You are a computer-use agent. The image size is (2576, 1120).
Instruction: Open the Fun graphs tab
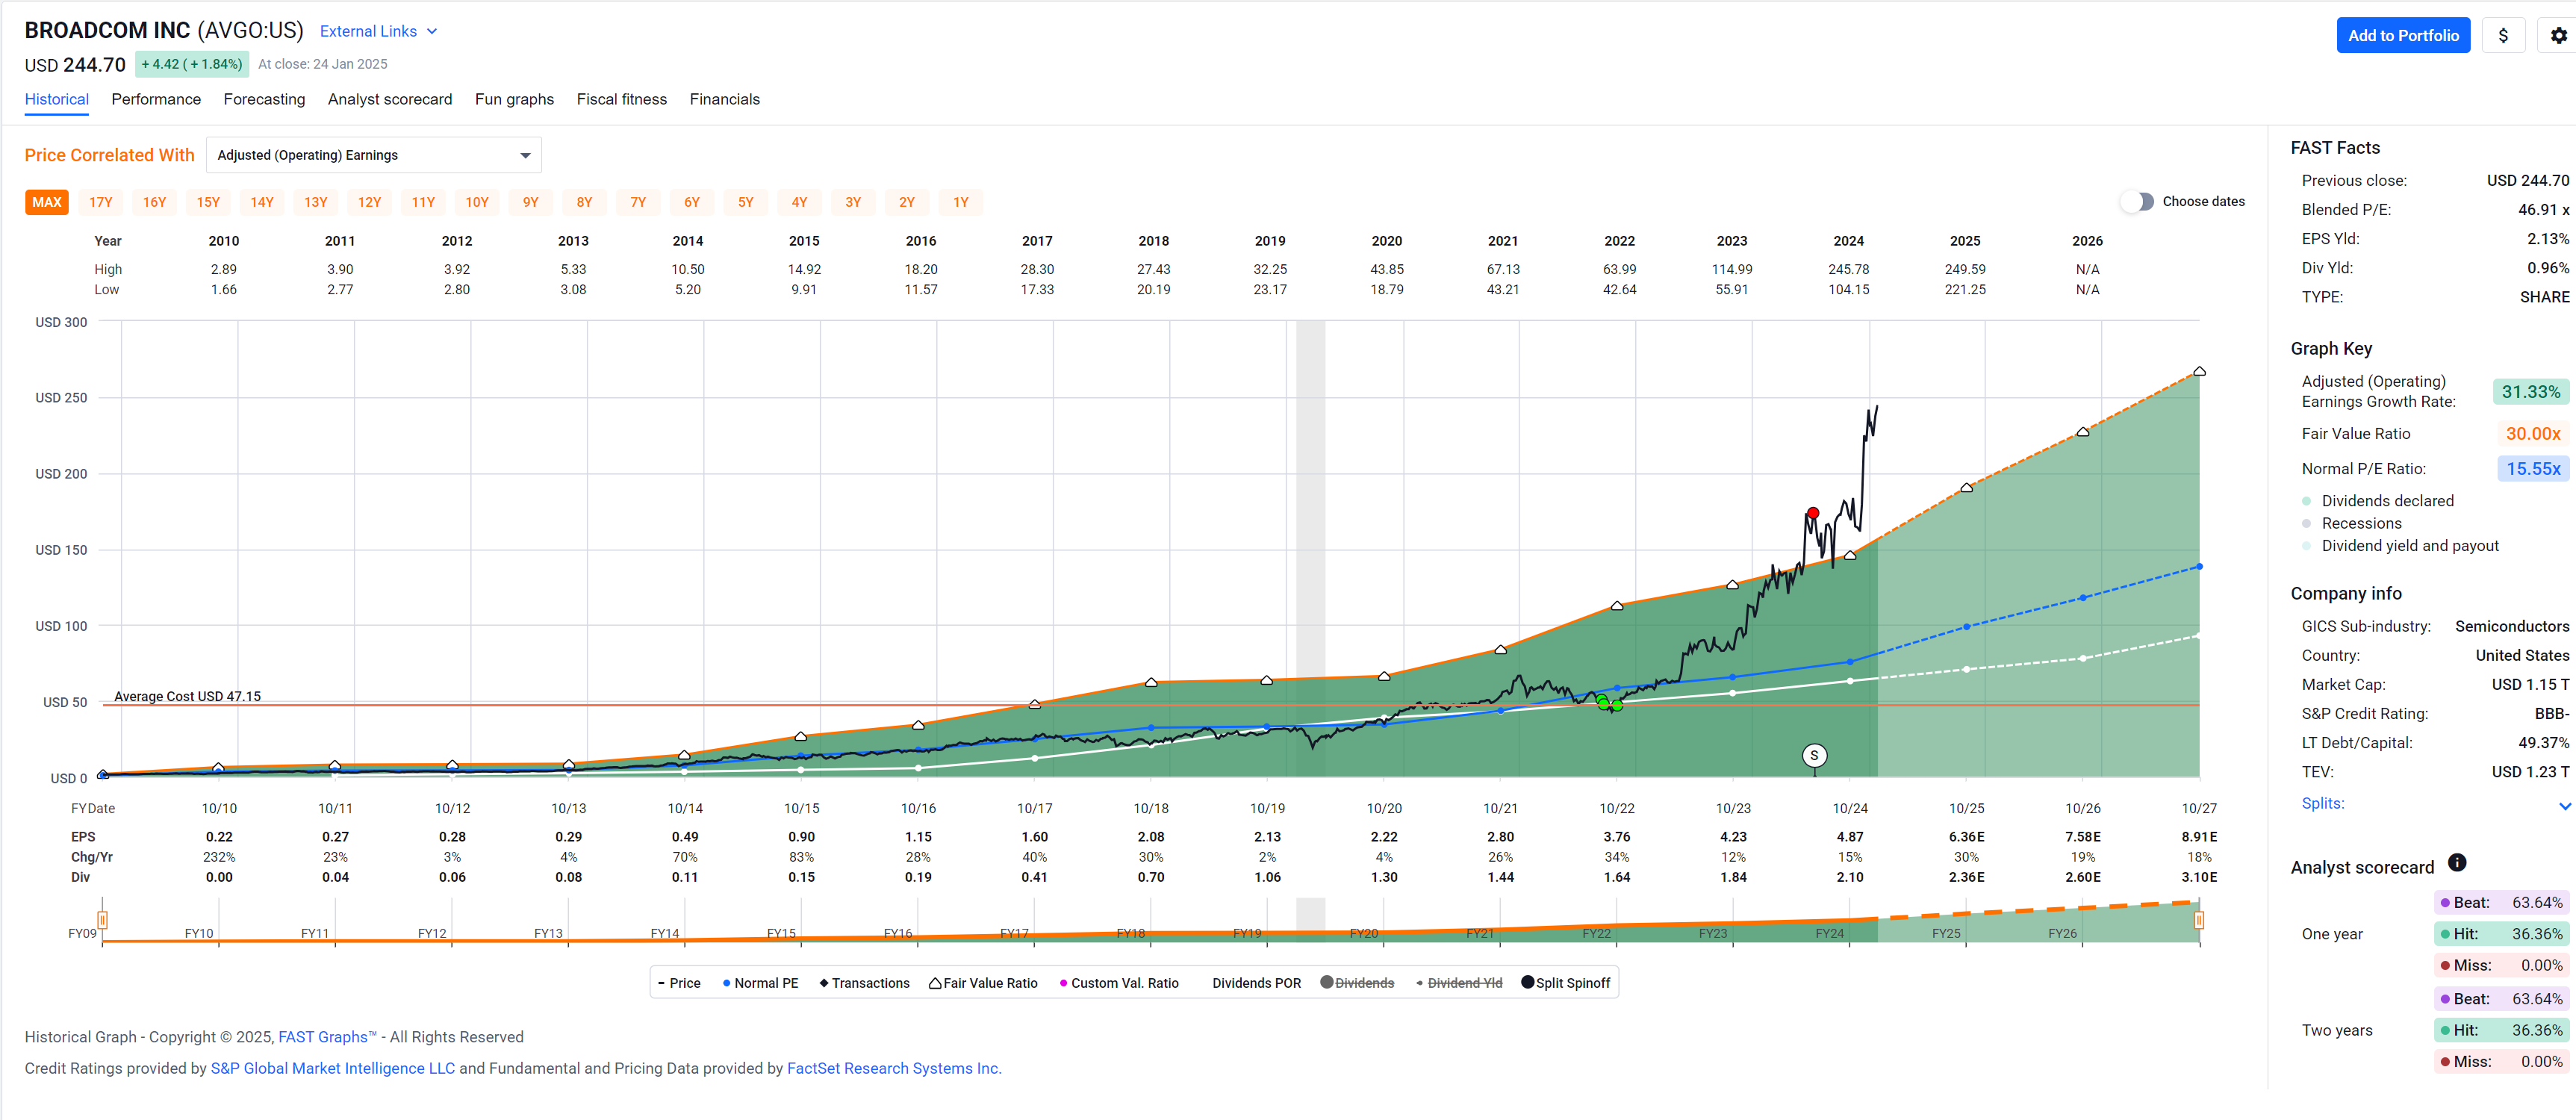[514, 99]
